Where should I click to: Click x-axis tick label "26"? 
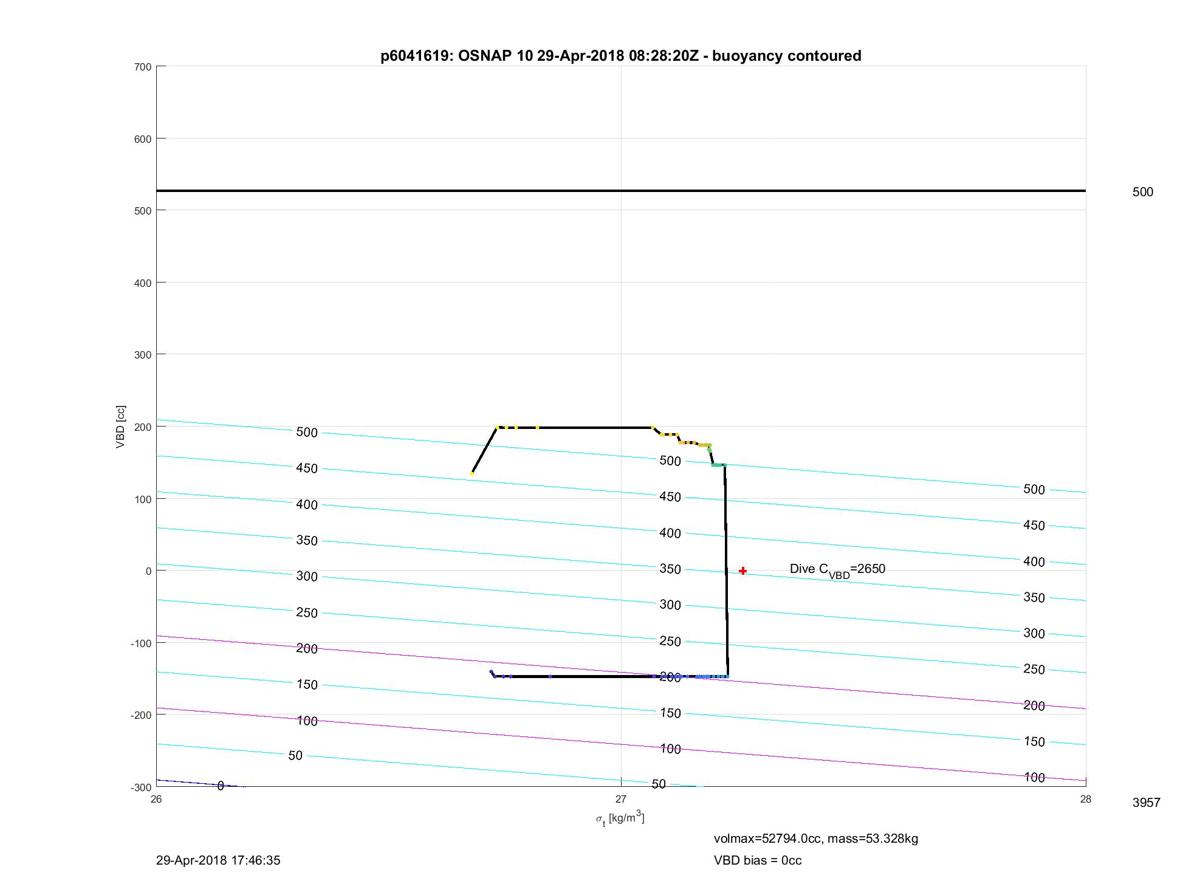click(x=156, y=799)
